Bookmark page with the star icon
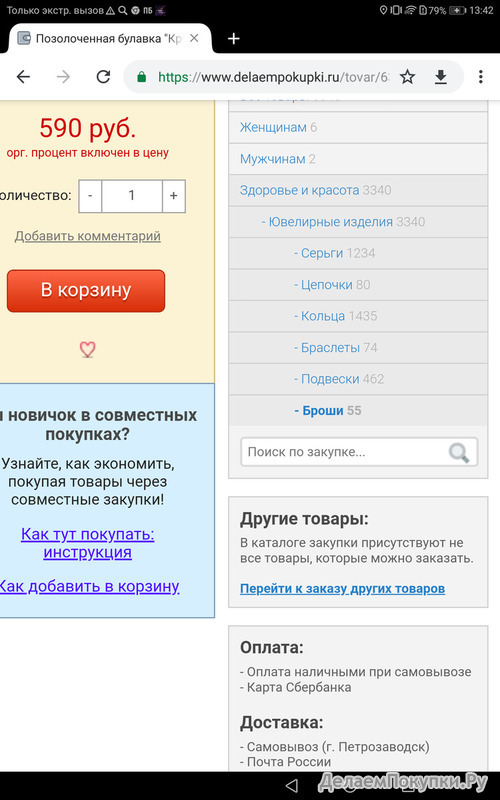 point(407,77)
